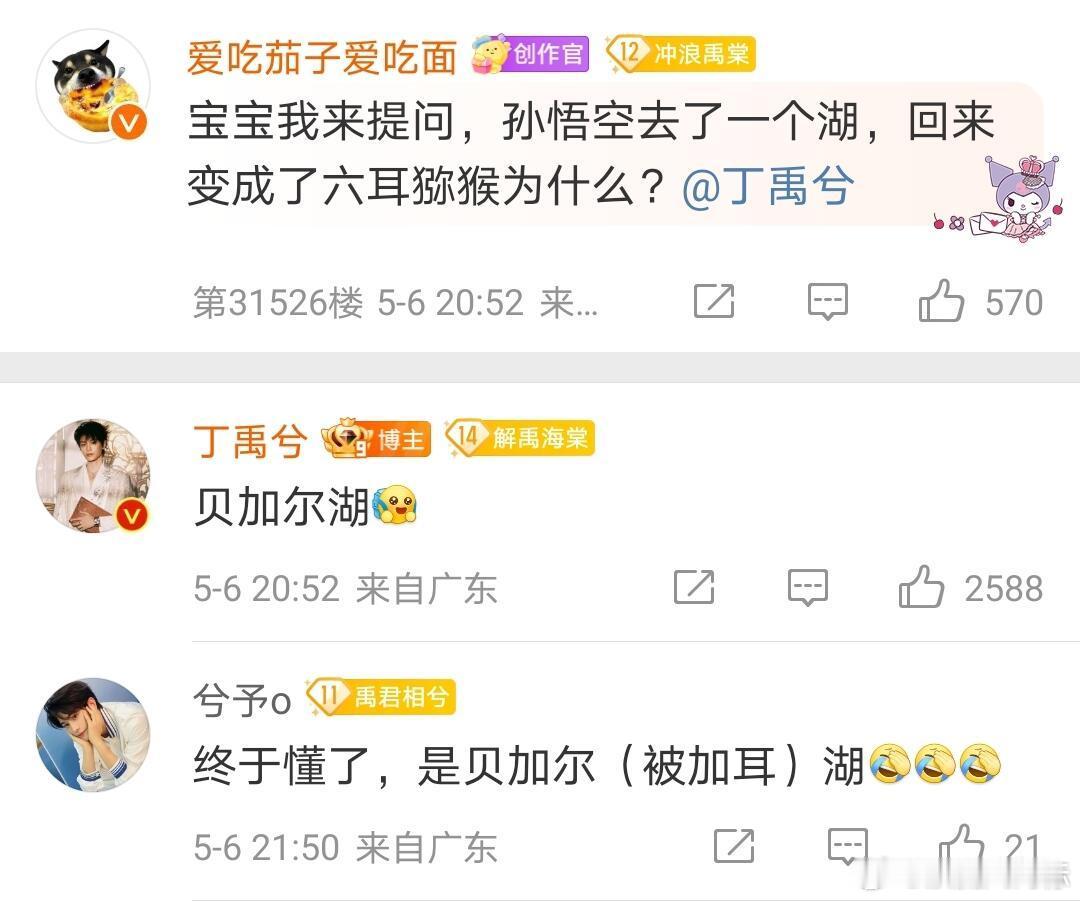Share 爱吃茄子爱吃面's comment via forward icon
The width and height of the screenshot is (1080, 901).
tap(714, 301)
